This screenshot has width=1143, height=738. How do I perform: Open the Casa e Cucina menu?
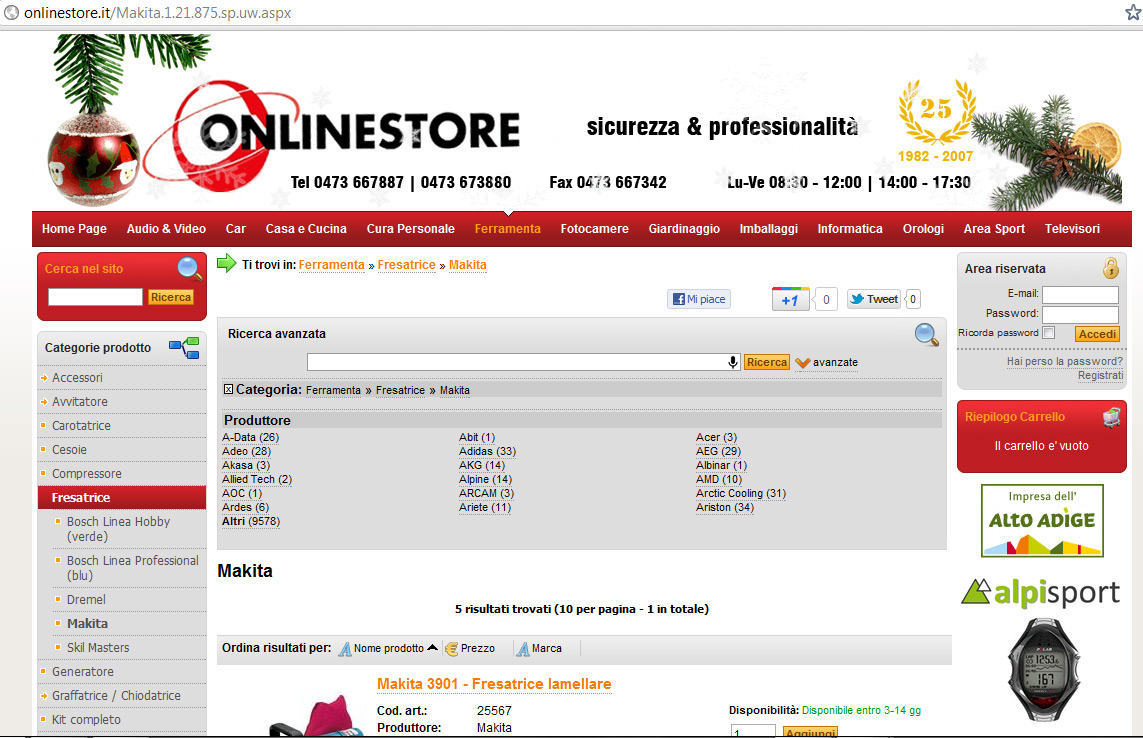[x=306, y=229]
